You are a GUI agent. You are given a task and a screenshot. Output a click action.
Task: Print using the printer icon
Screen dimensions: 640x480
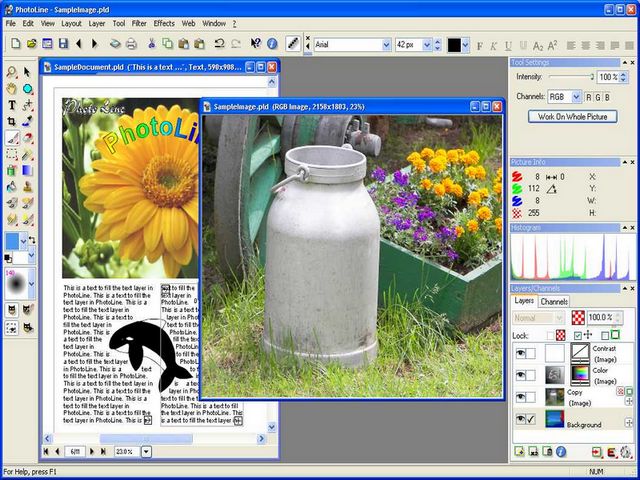pyautogui.click(x=131, y=44)
